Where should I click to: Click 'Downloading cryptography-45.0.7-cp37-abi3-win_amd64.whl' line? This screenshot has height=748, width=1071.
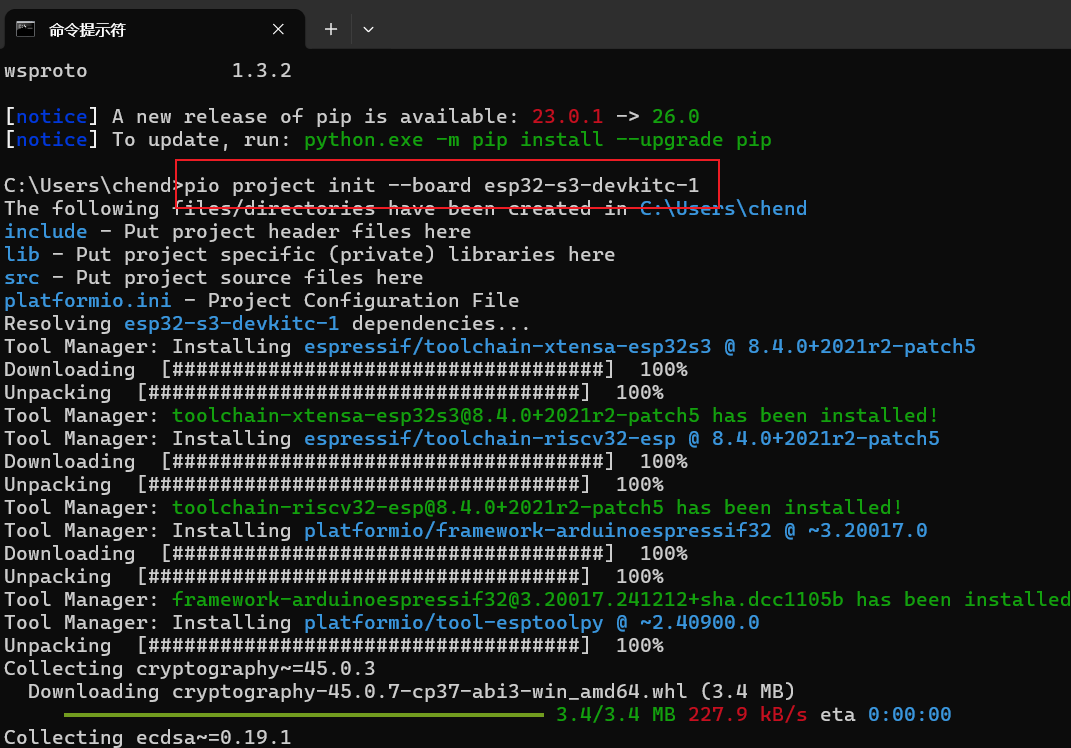tap(411, 692)
